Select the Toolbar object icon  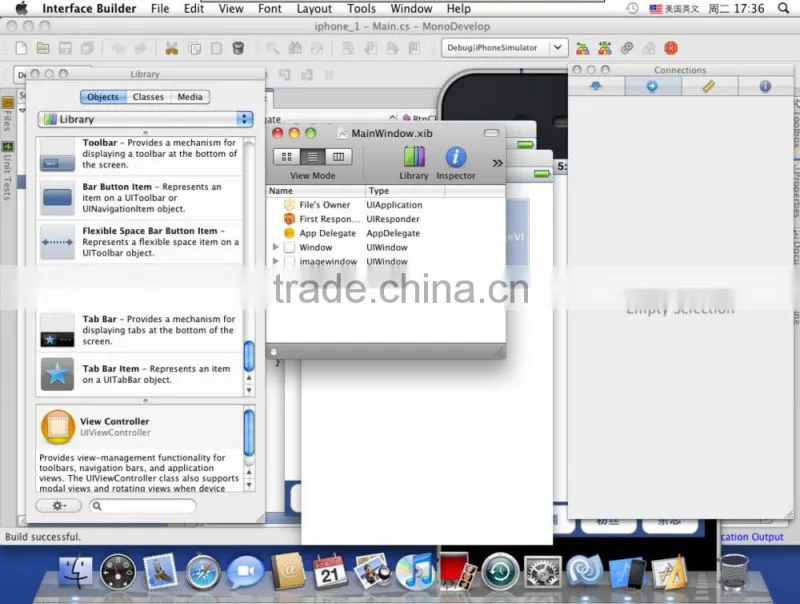[x=57, y=155]
